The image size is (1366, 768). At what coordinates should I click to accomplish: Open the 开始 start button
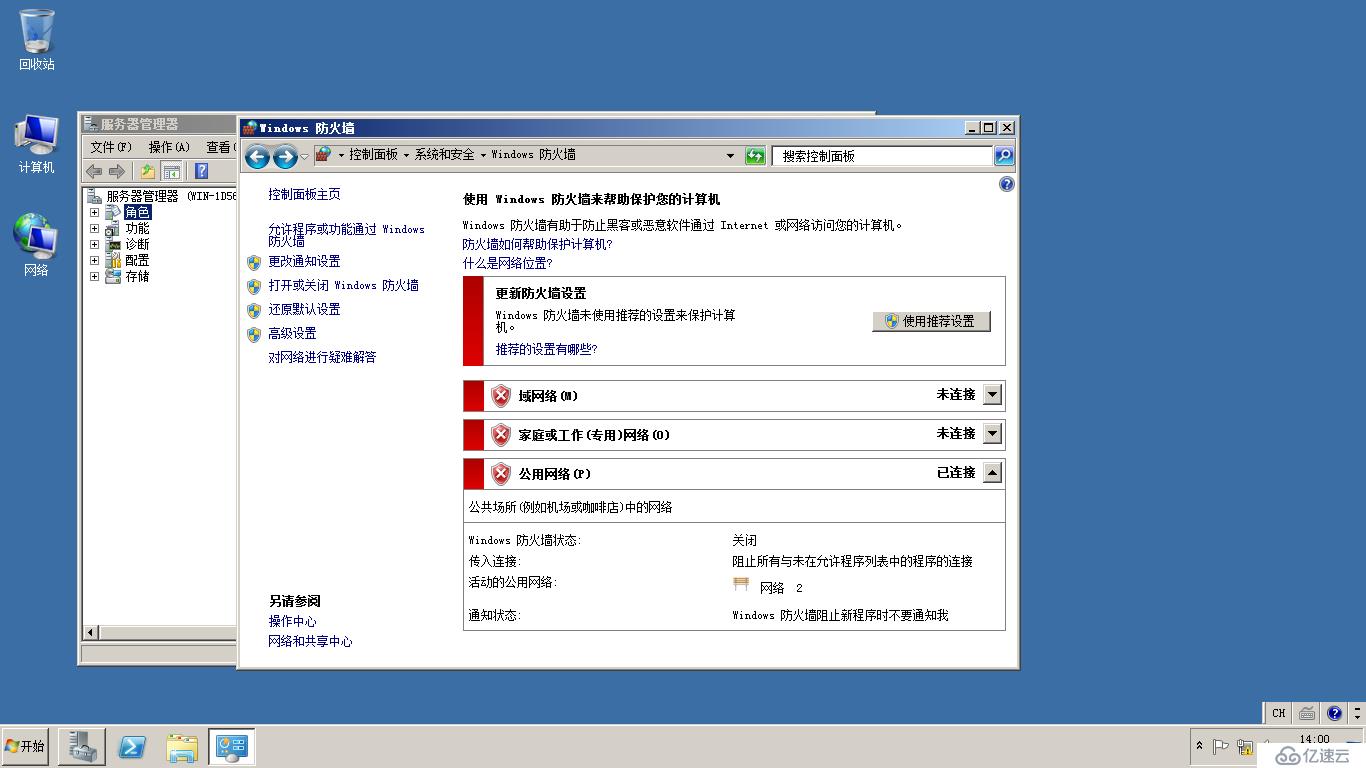coord(25,746)
